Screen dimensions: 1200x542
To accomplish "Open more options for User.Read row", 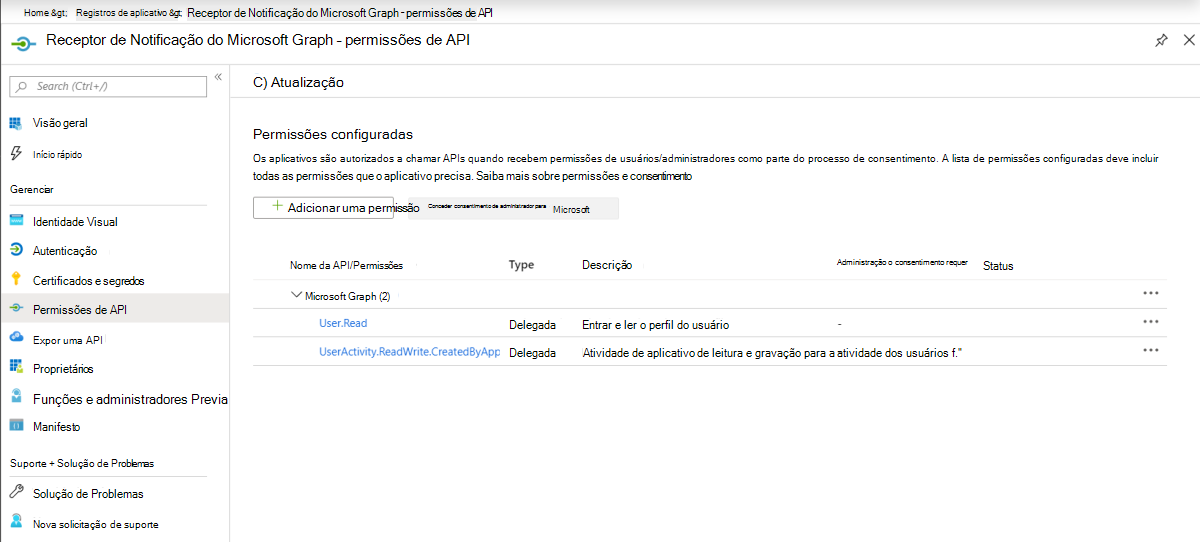I will pos(1150,322).
